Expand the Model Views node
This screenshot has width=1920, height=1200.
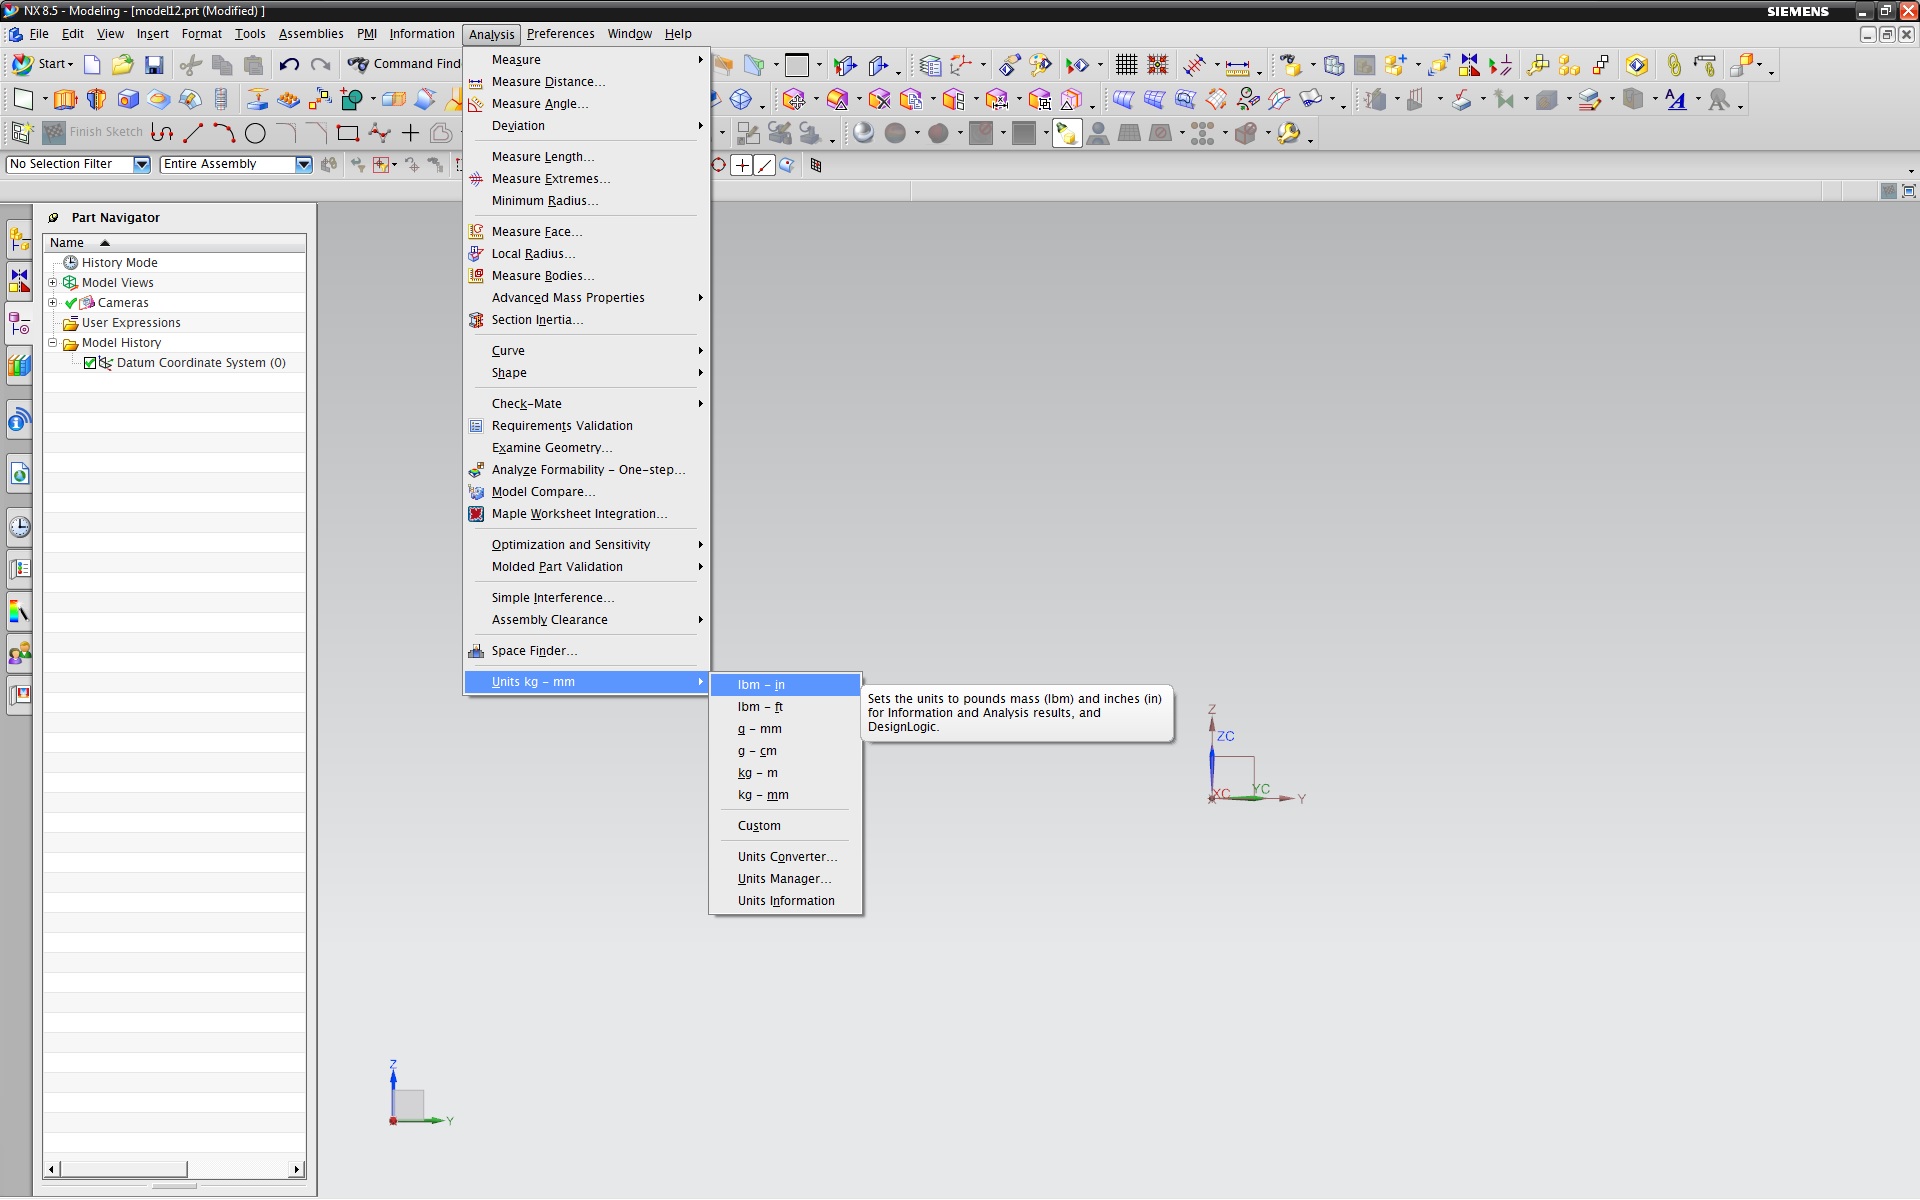click(53, 283)
